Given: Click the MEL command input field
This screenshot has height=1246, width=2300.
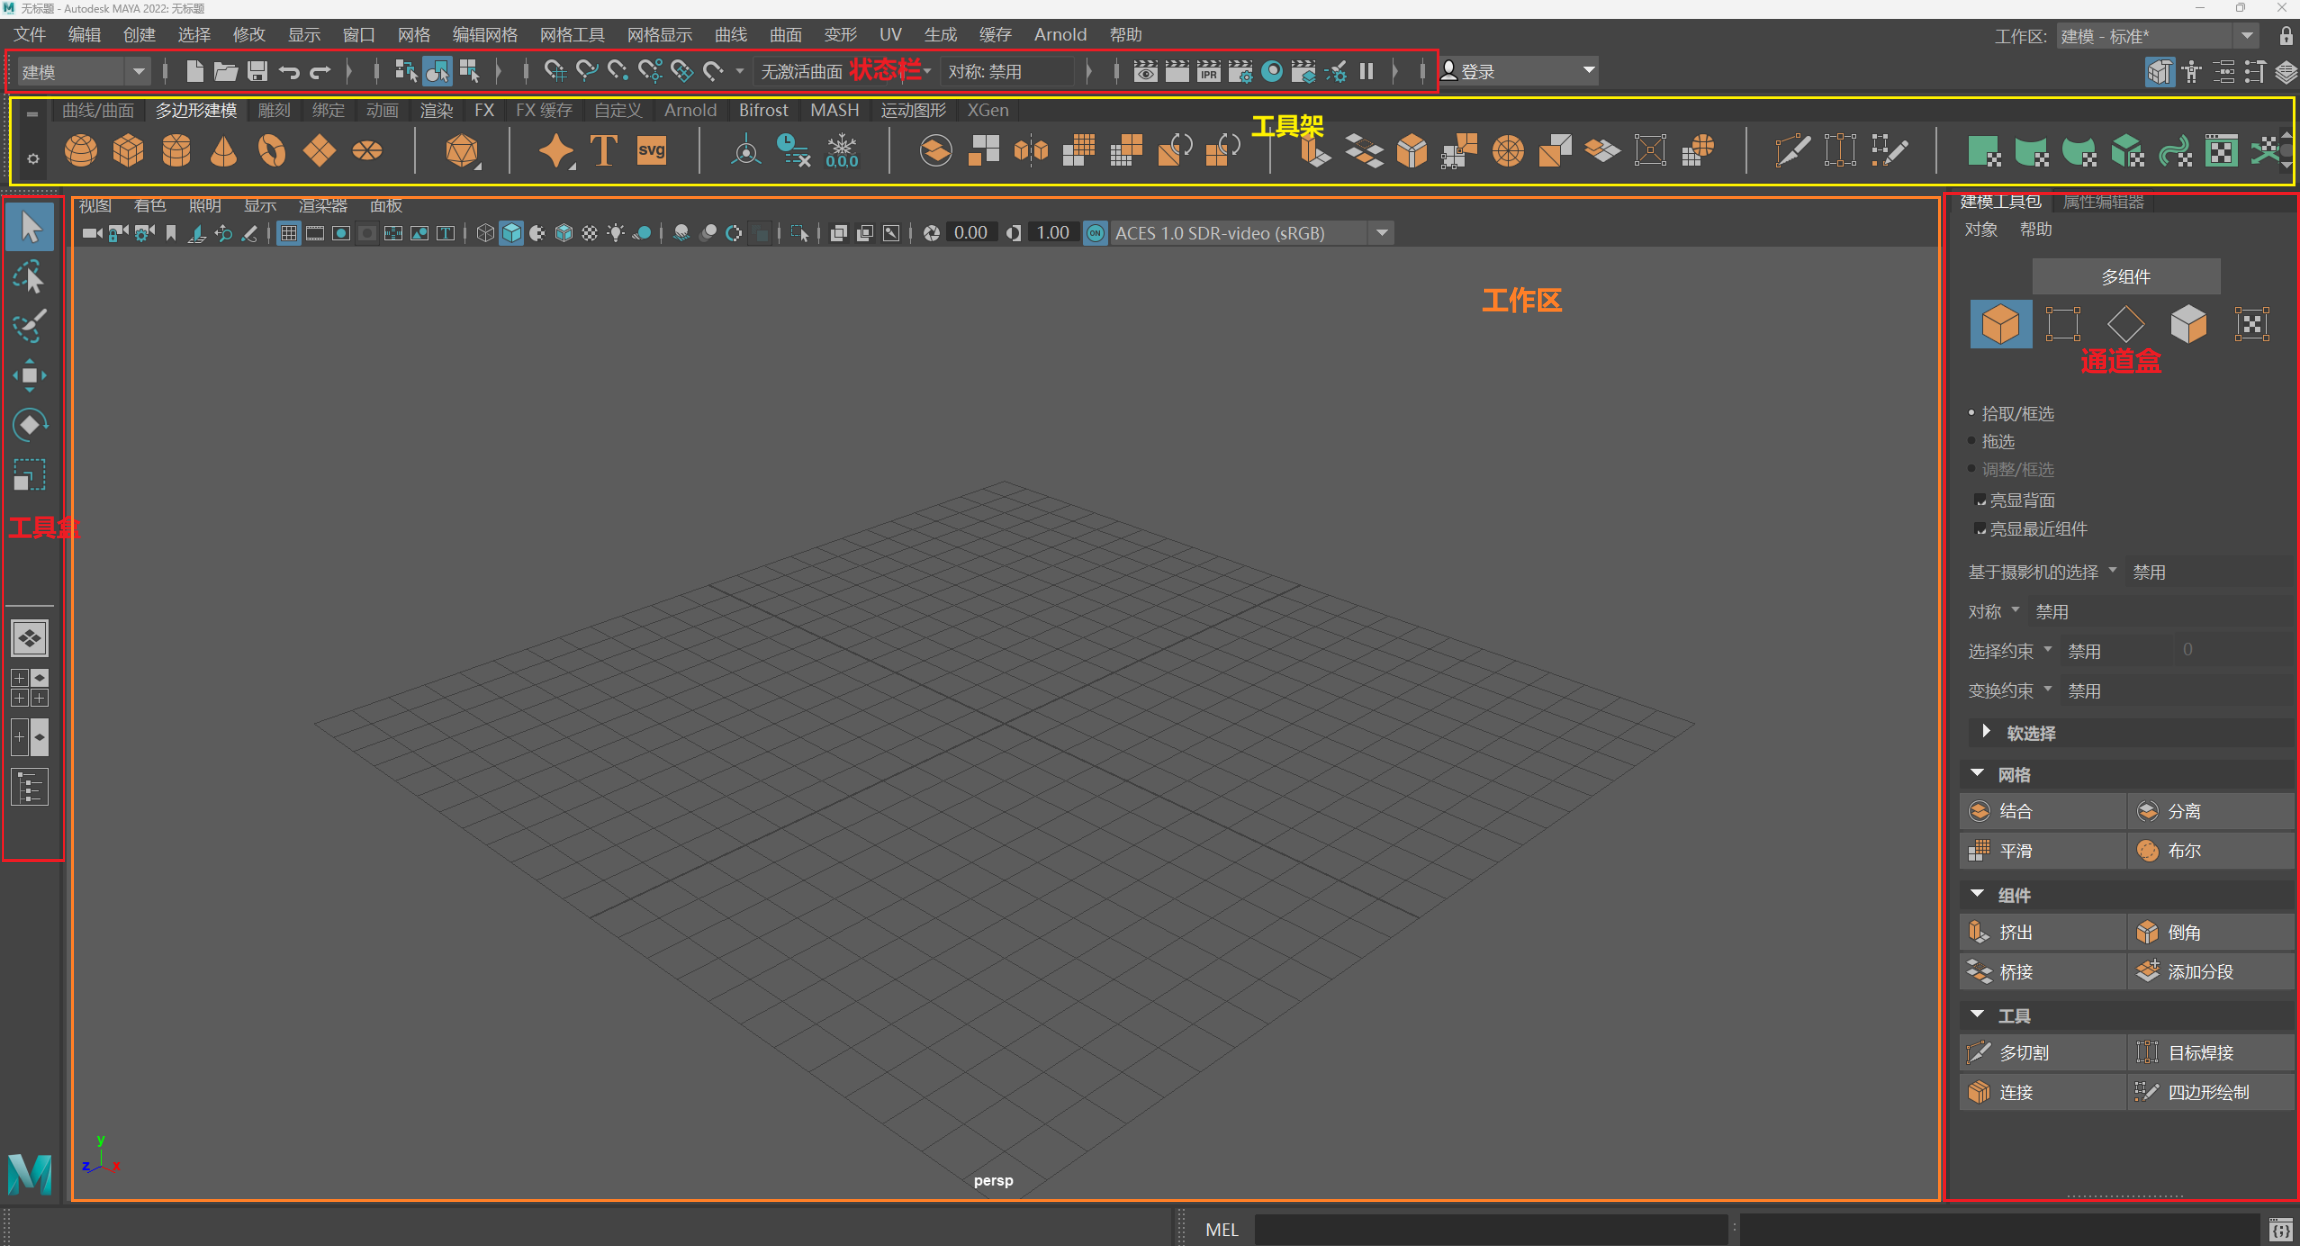Looking at the screenshot, I should pos(1490,1229).
